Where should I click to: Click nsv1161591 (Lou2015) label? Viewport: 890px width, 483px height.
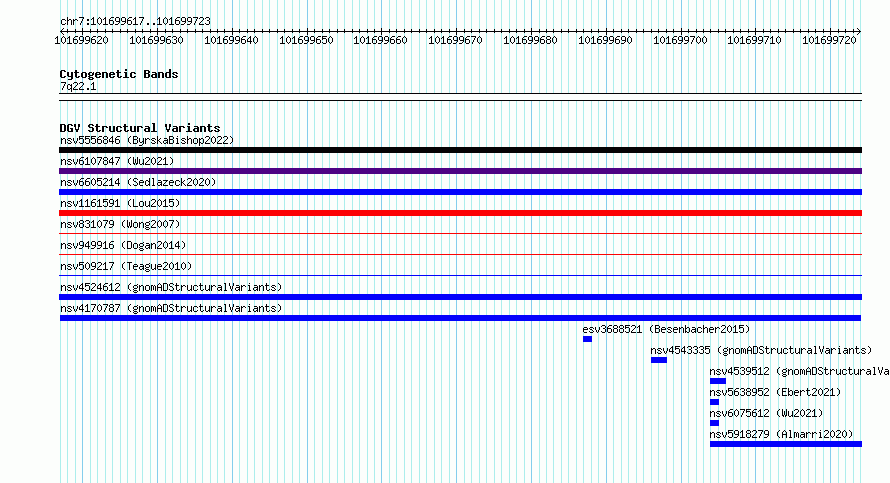tap(120, 203)
